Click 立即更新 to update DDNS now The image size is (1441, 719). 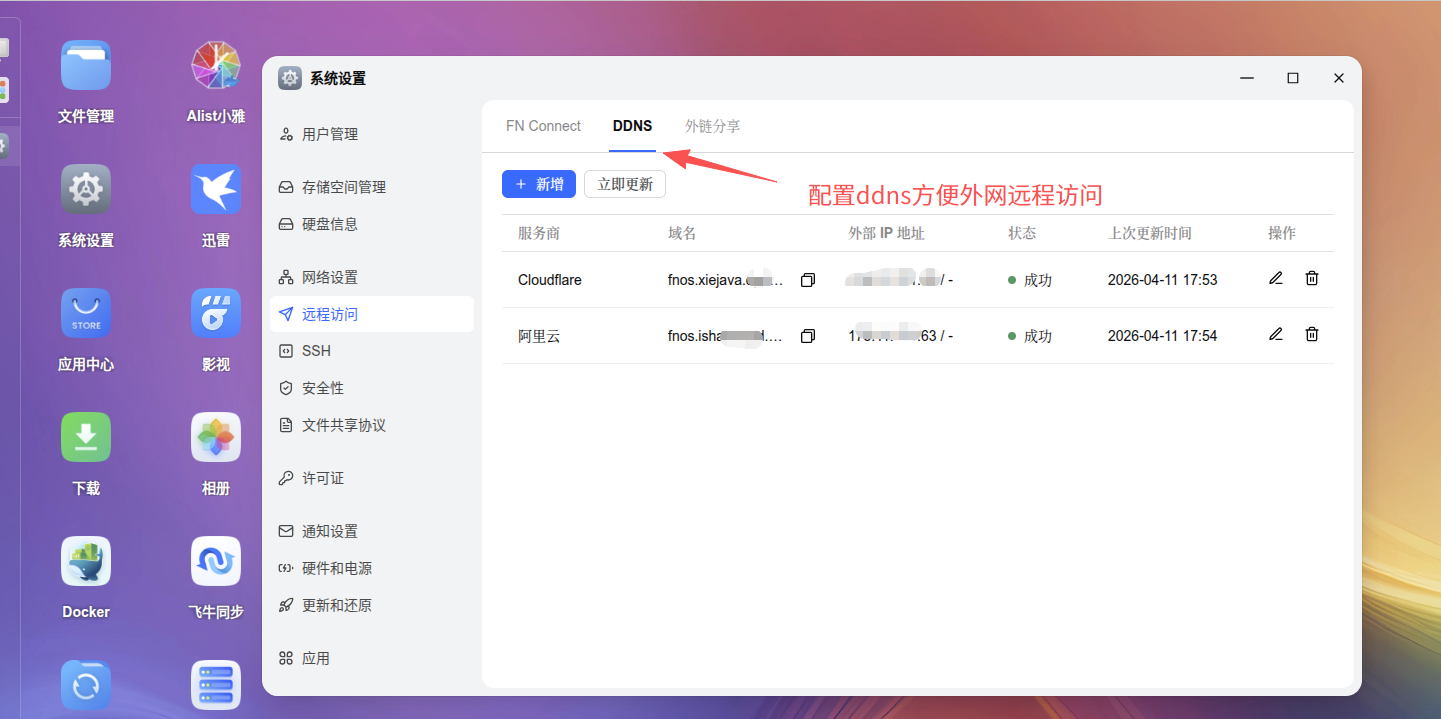tap(624, 183)
